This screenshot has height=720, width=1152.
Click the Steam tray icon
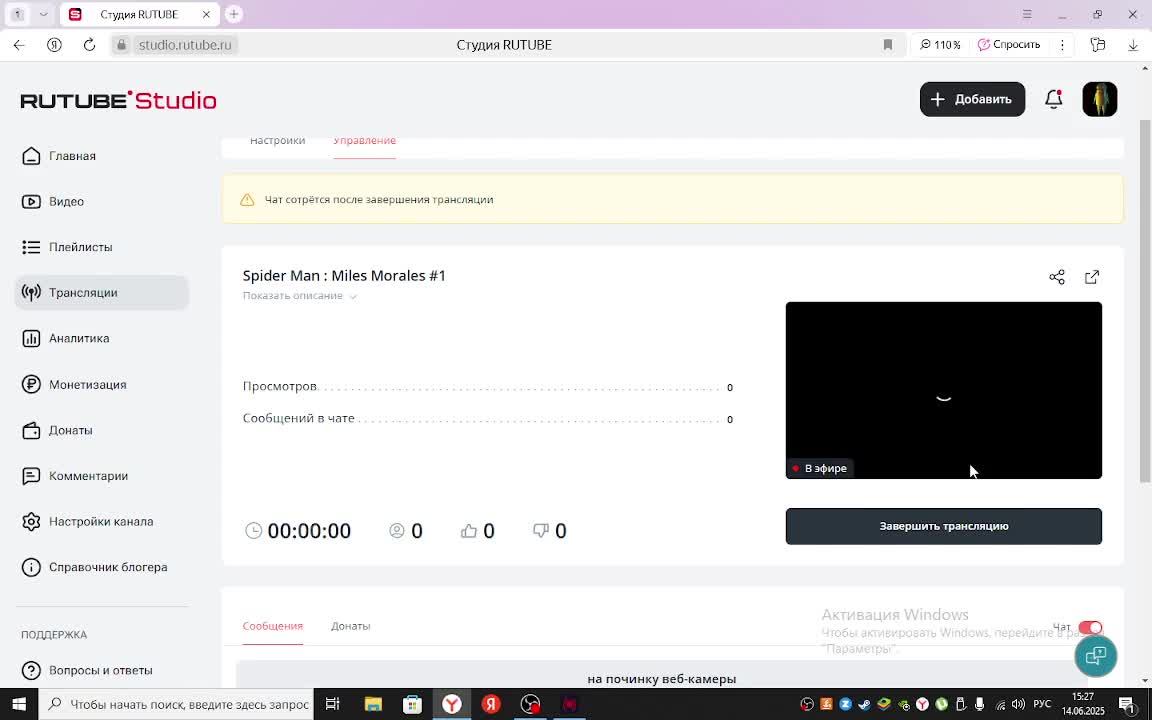click(864, 705)
